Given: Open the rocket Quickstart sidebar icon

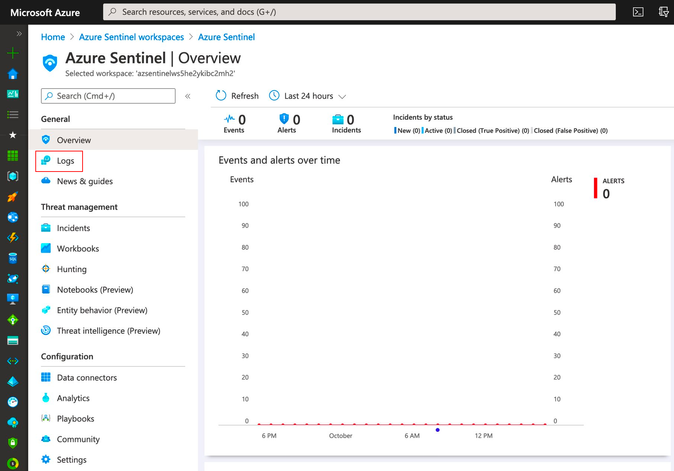Looking at the screenshot, I should [13, 197].
